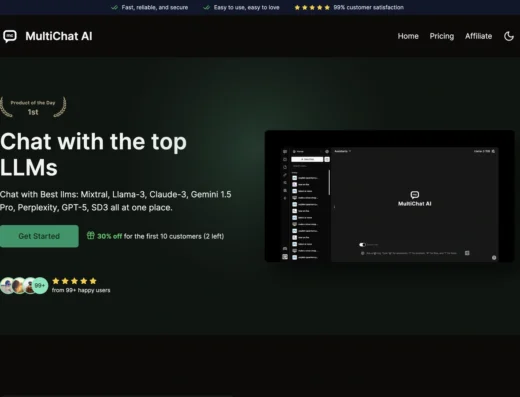Open the Affiliate nav link
Screen dimensions: 520x397
coord(478,36)
